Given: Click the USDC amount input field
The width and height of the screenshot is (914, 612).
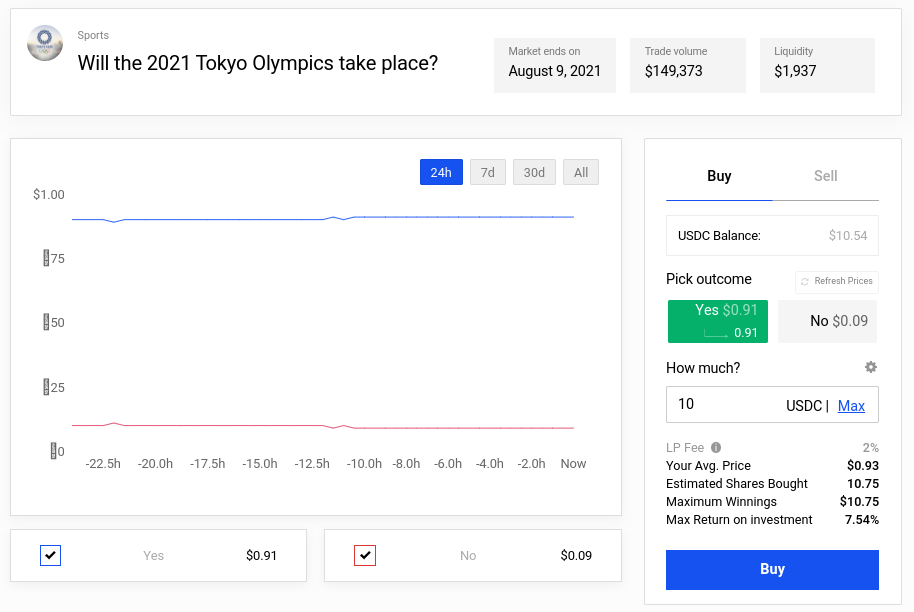Looking at the screenshot, I should coord(725,405).
